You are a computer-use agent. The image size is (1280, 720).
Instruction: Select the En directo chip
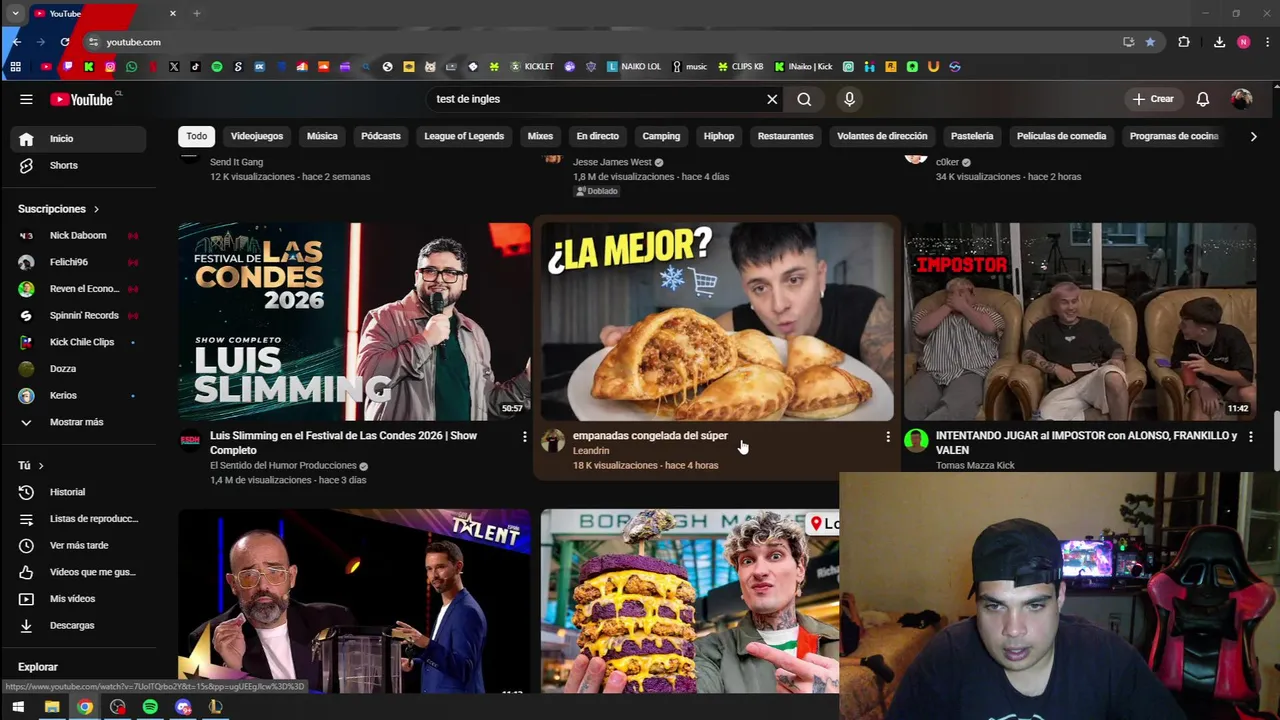pyautogui.click(x=598, y=136)
